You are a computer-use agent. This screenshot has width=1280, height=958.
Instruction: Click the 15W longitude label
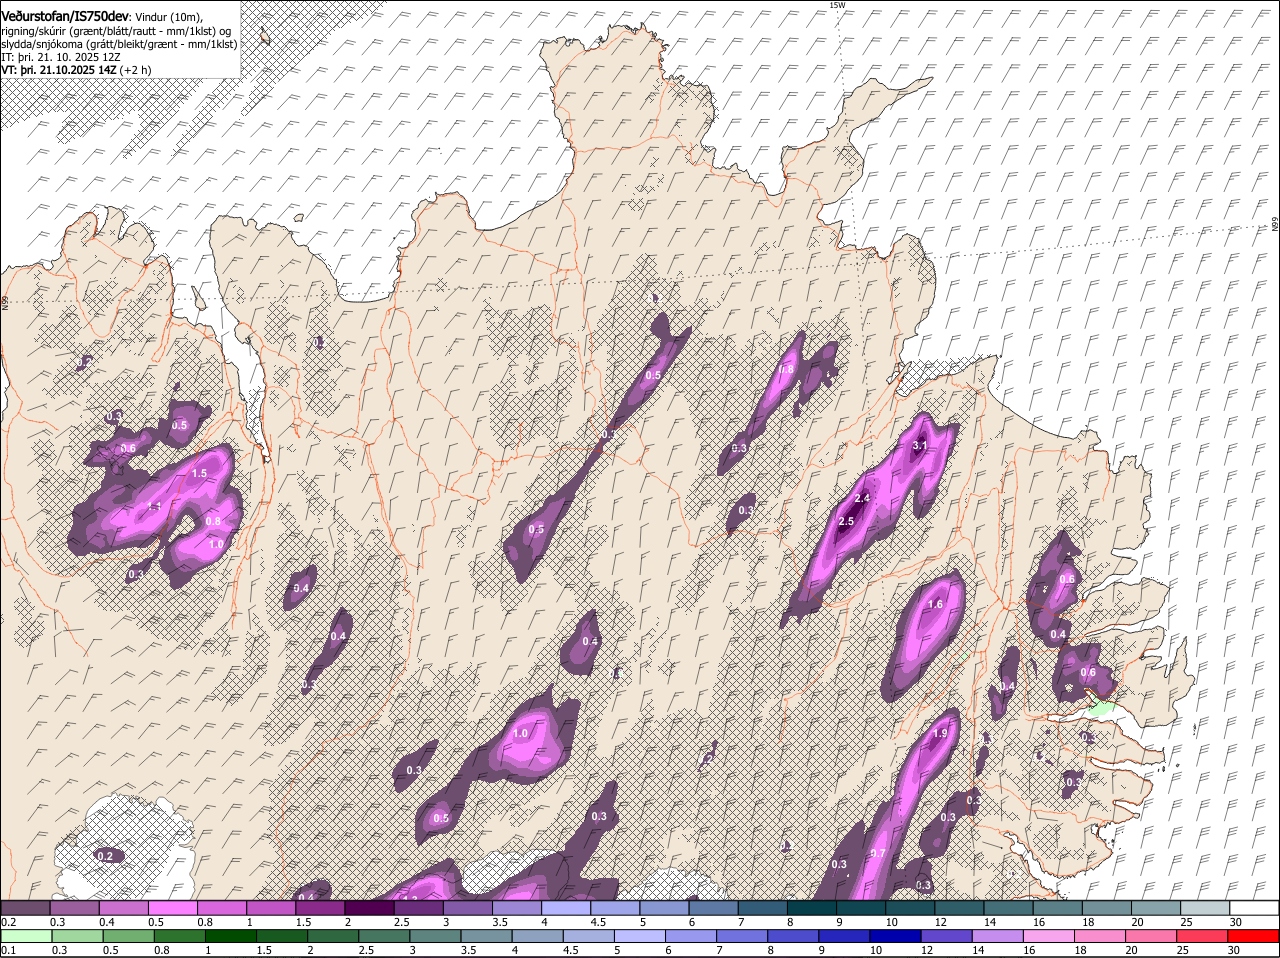[838, 5]
